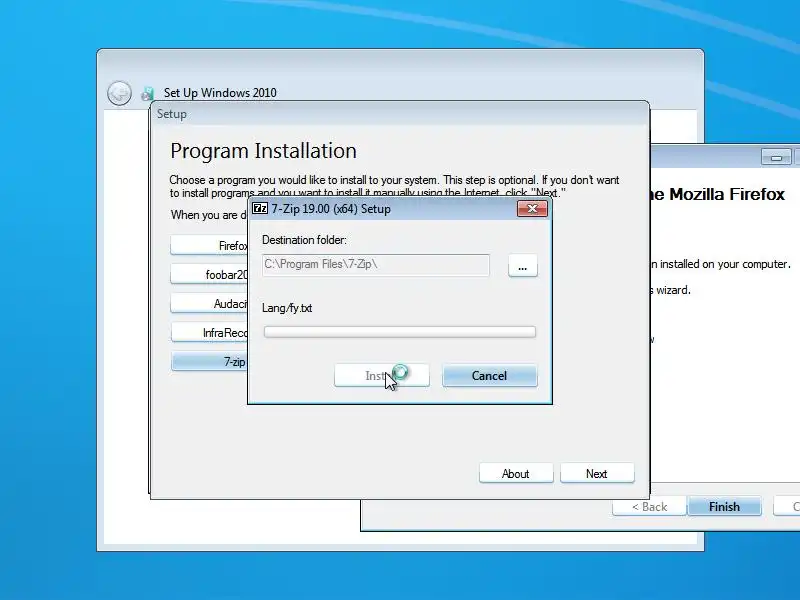Click the 'Destination folder:' label
Screen dimensions: 800x600
[x=304, y=240]
